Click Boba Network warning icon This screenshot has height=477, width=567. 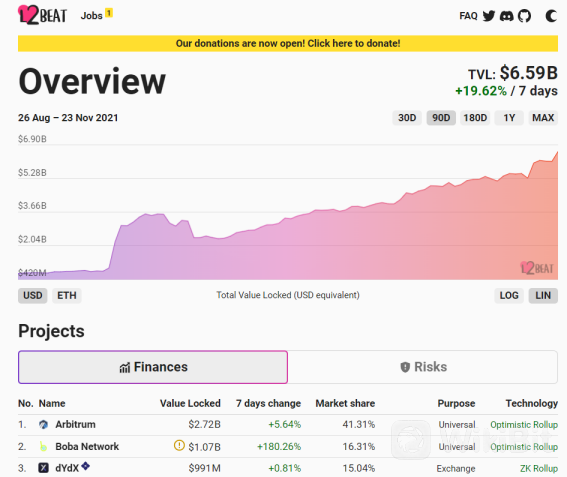click(x=179, y=445)
